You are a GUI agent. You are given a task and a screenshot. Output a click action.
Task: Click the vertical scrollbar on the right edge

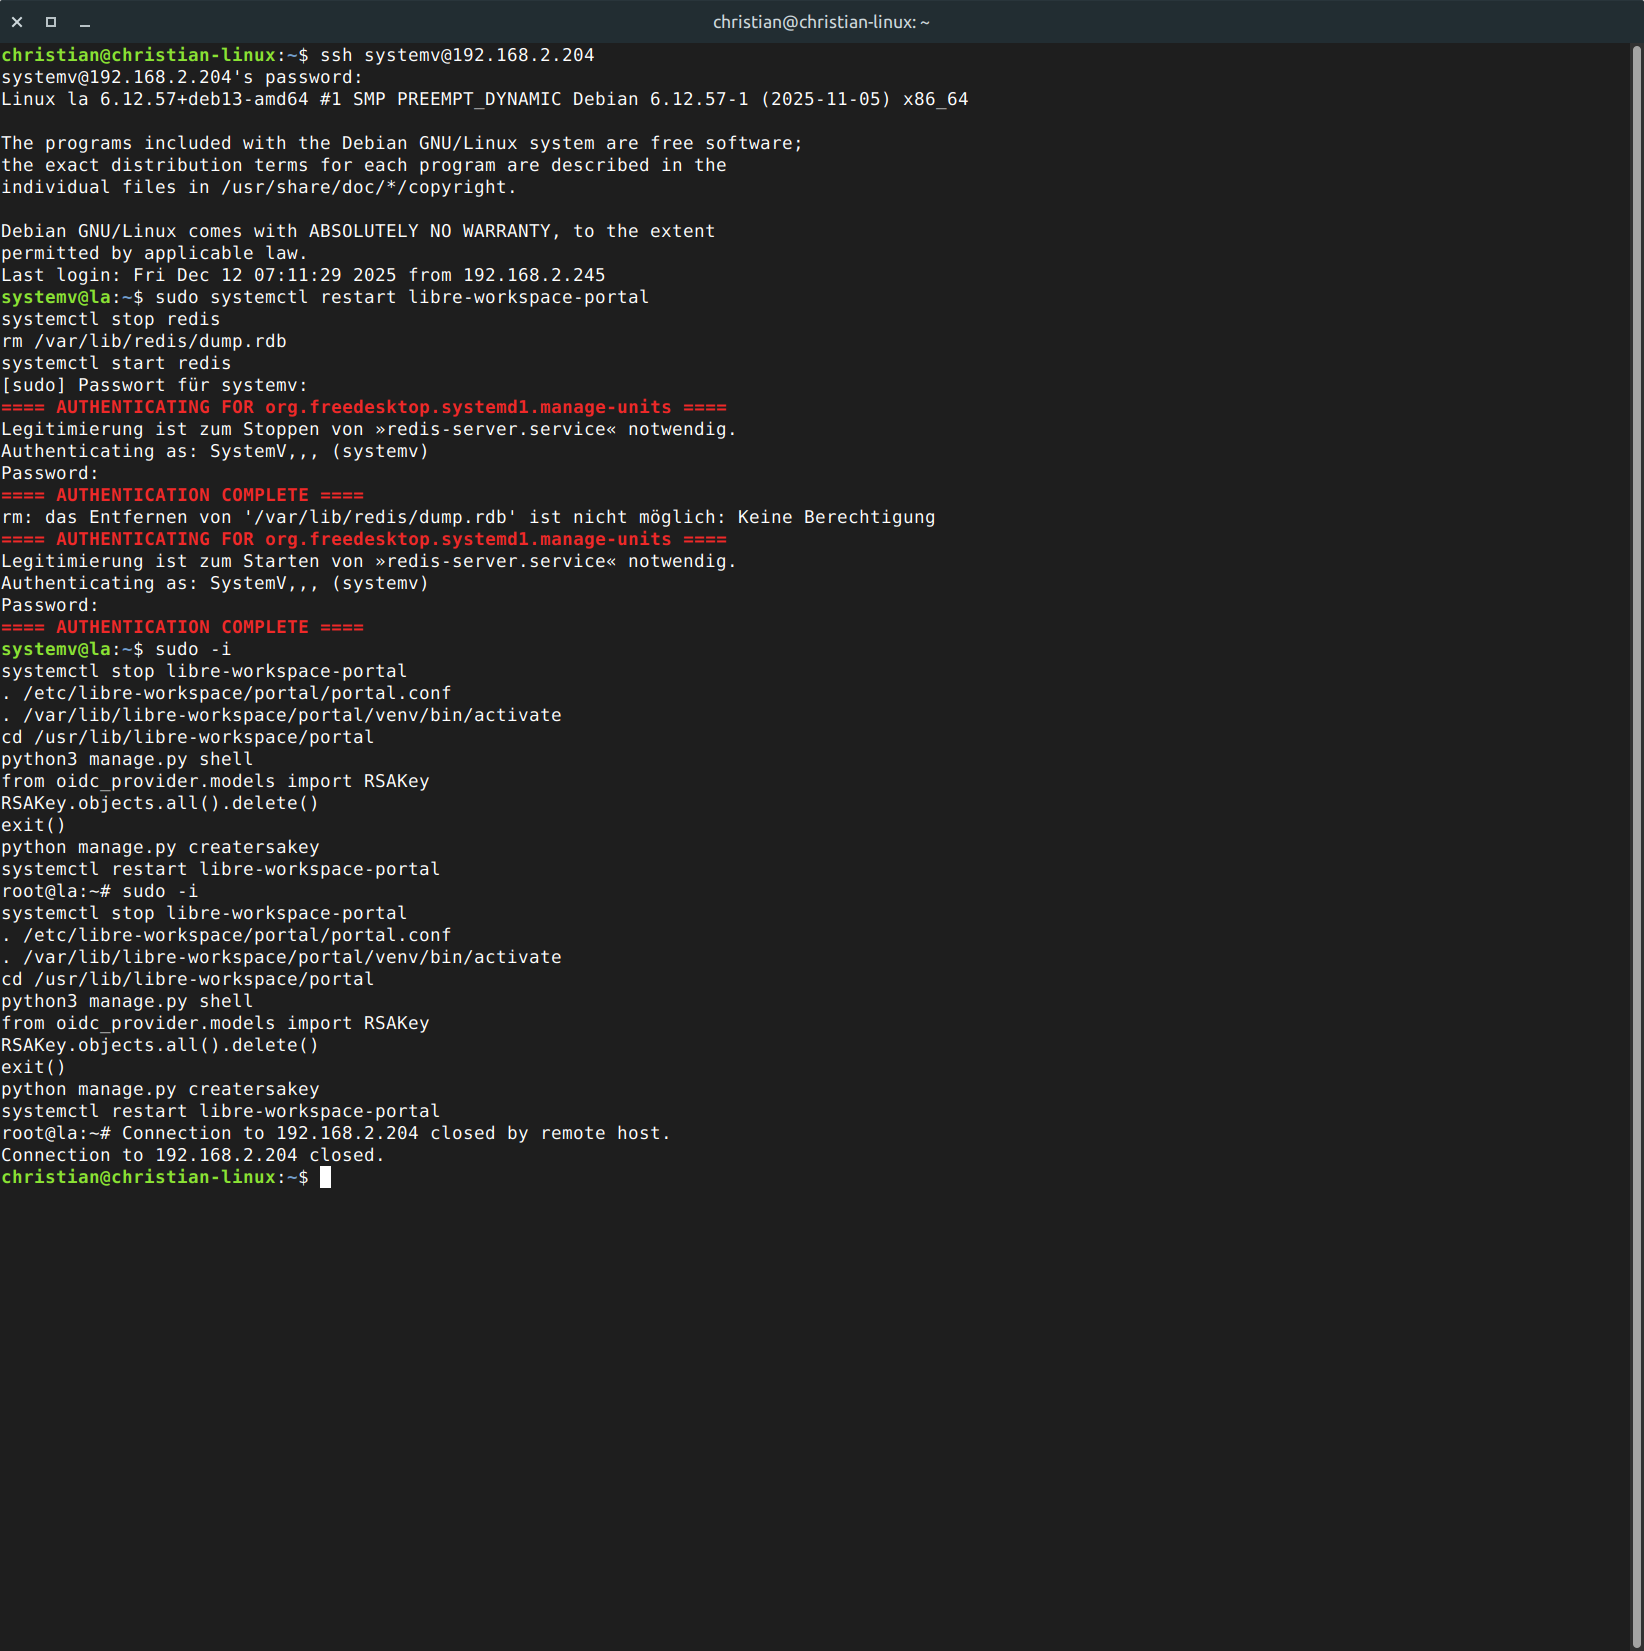[1636, 800]
